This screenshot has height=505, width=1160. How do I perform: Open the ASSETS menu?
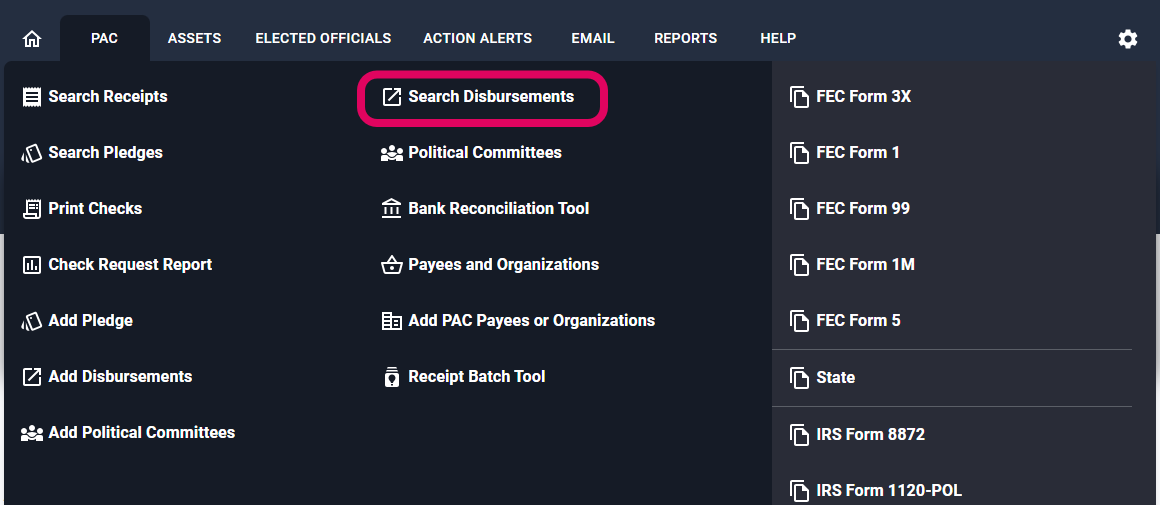tap(194, 39)
